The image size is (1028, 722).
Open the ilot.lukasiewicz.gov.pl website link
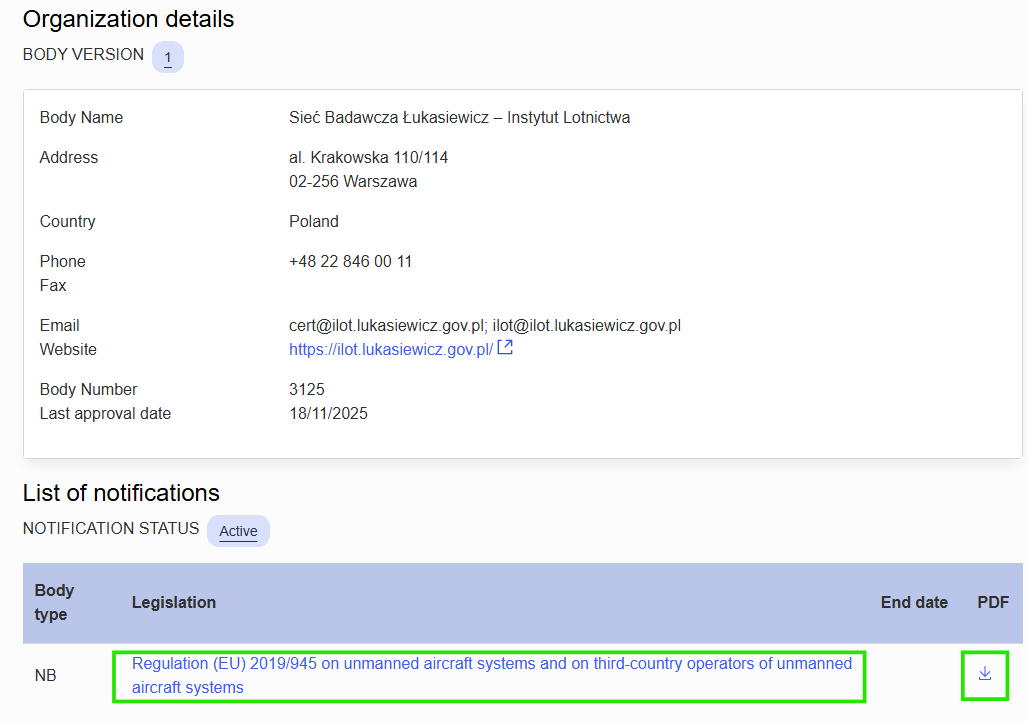click(x=390, y=350)
